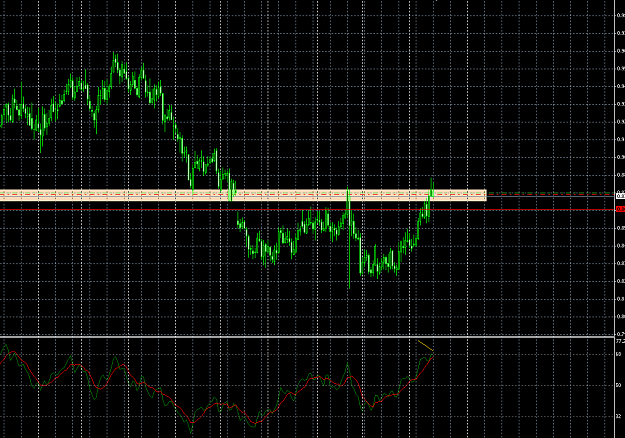Screen dimensions: 625x438
Task: Select the beige horizontal zone rectangle
Action: (243, 195)
